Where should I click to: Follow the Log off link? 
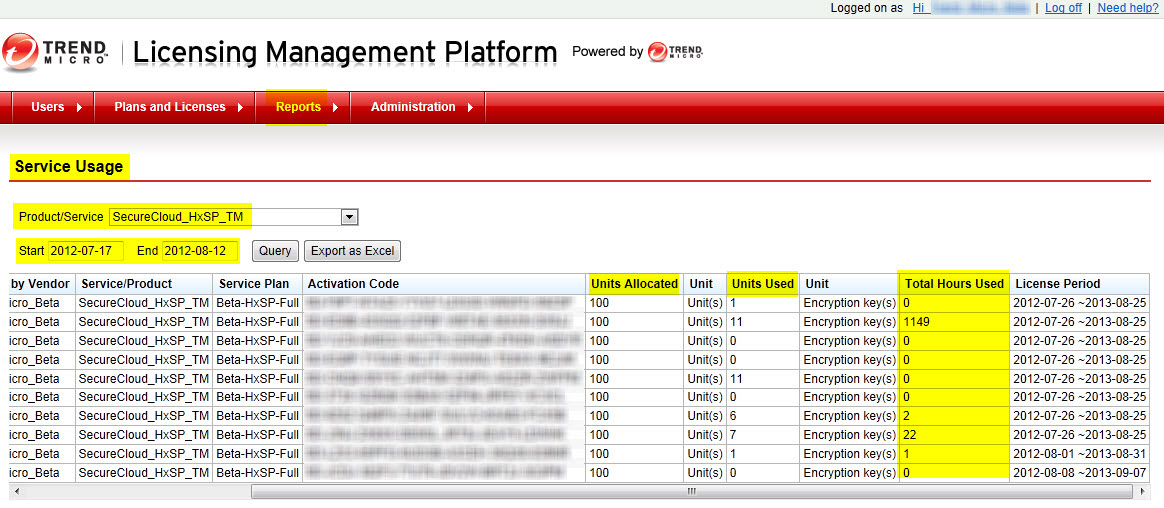(x=1063, y=8)
